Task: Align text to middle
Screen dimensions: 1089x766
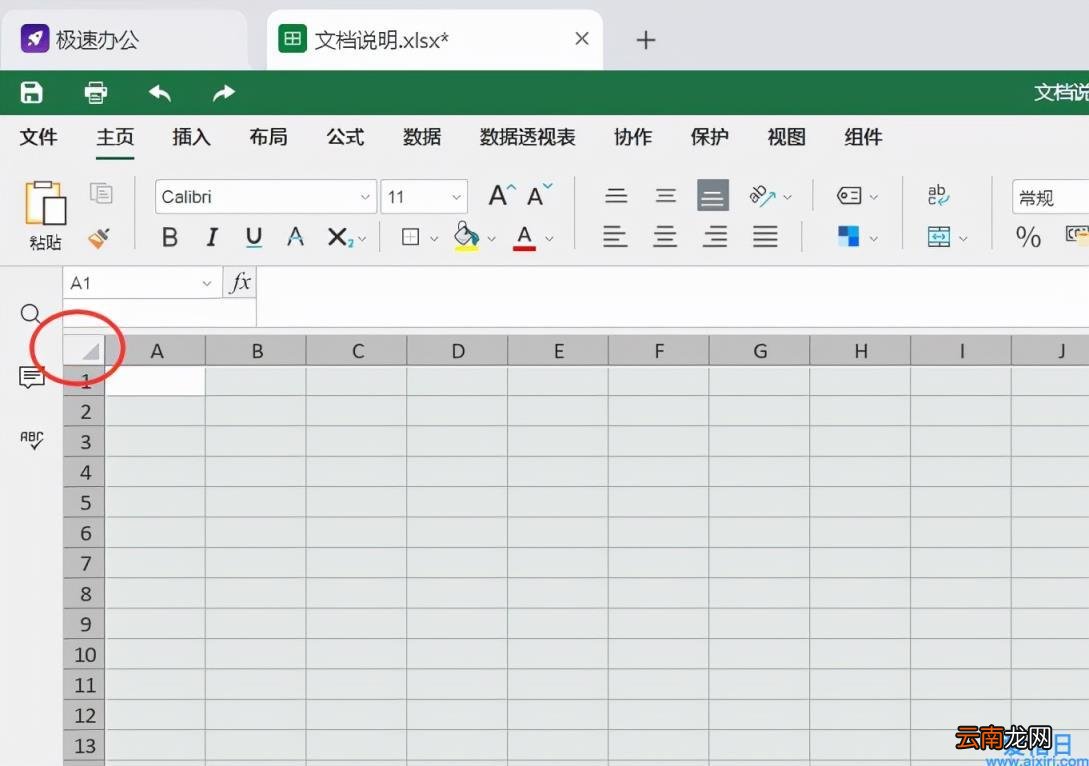Action: (665, 196)
